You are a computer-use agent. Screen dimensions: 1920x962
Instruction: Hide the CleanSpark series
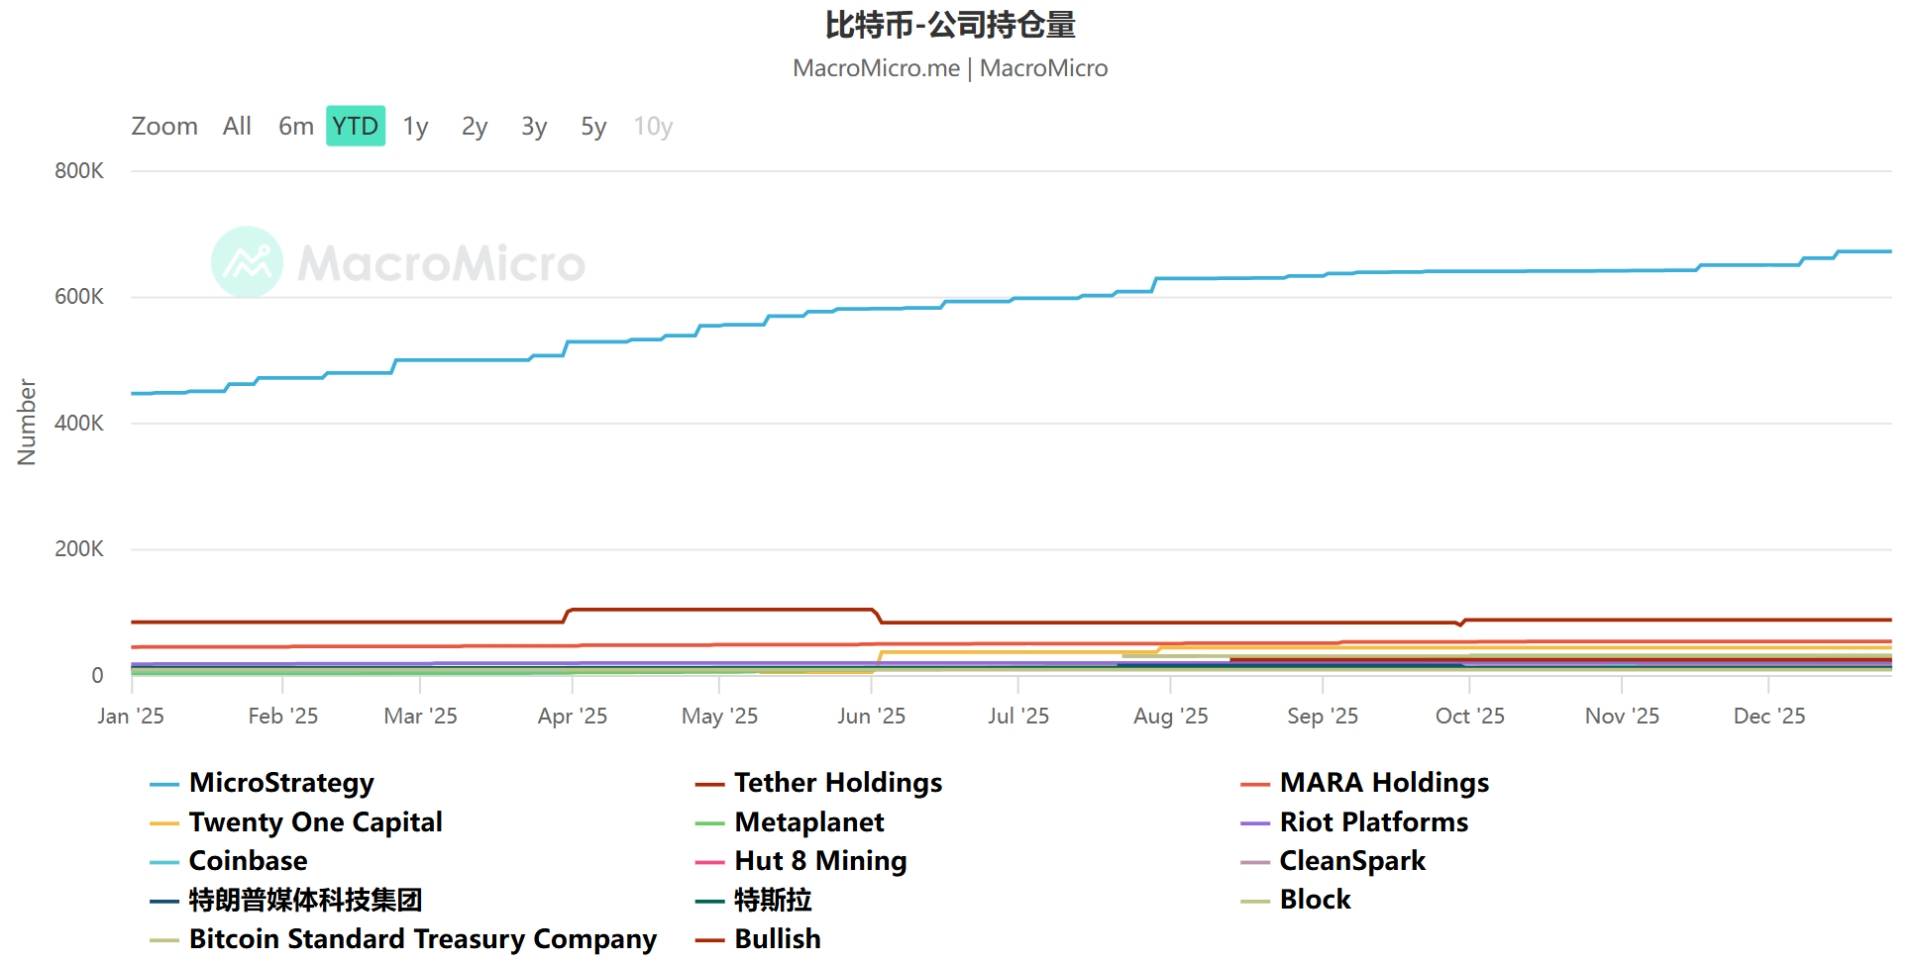1352,861
